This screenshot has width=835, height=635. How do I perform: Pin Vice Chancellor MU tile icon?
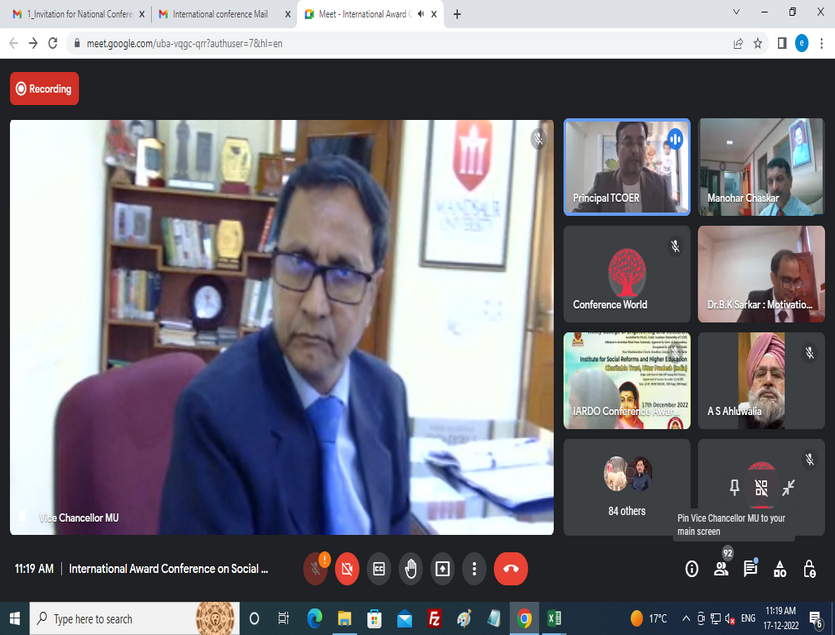(x=734, y=487)
